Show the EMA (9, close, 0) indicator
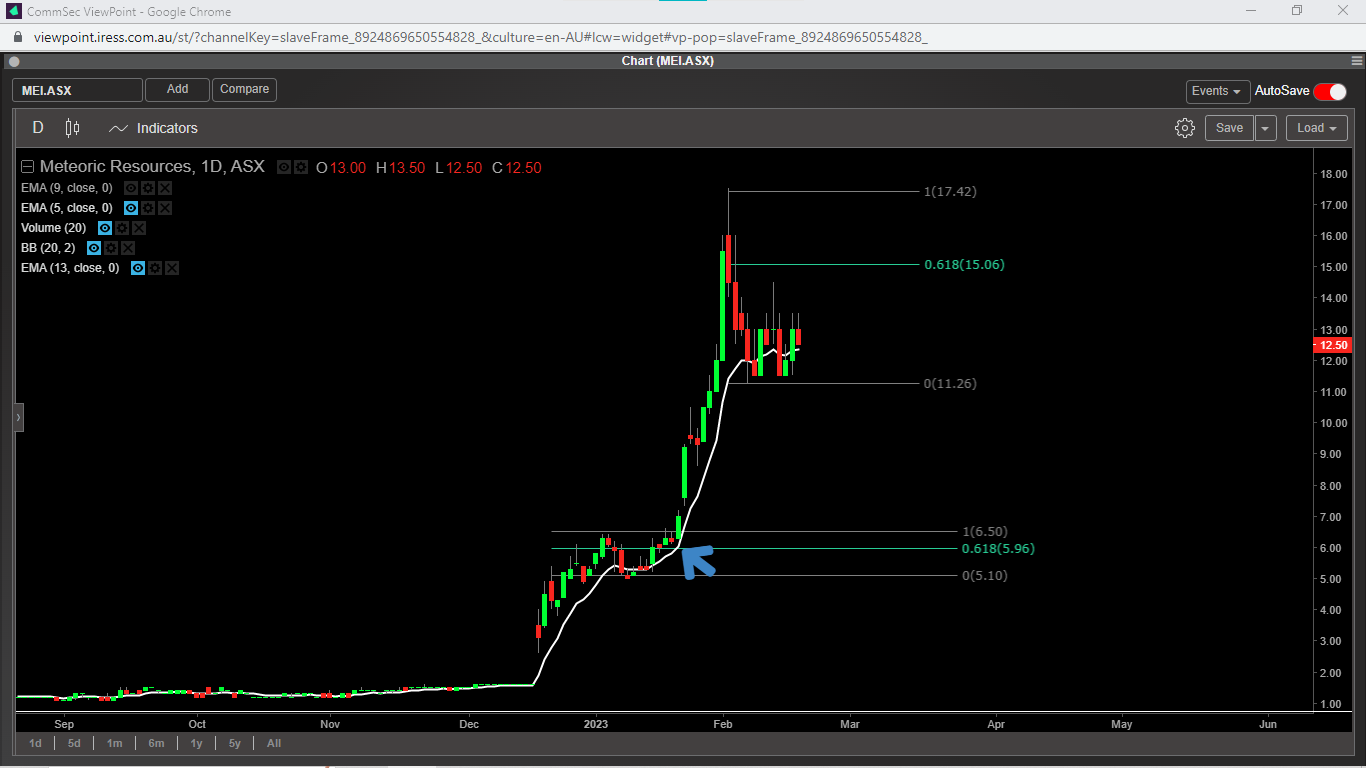Screen dimensions: 1366x768 point(131,188)
